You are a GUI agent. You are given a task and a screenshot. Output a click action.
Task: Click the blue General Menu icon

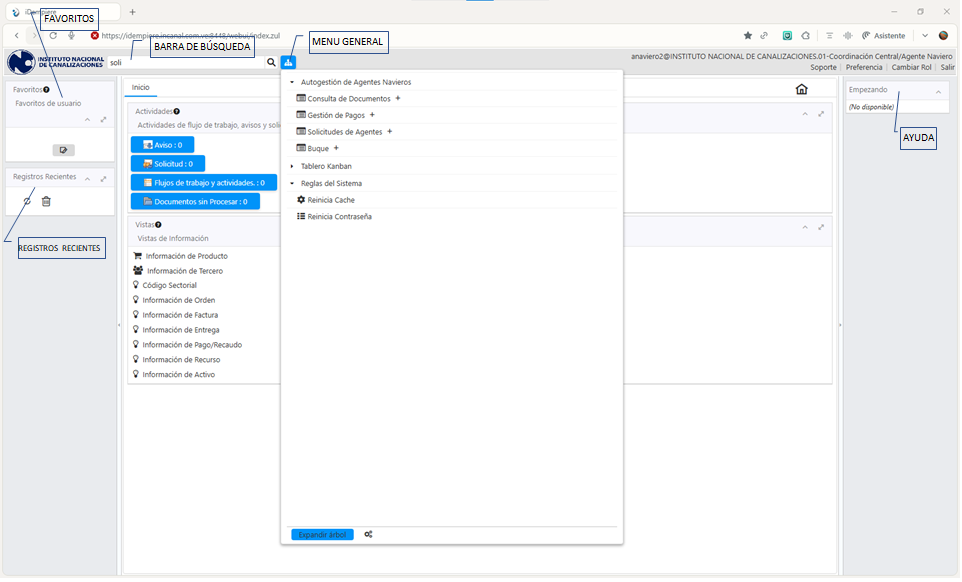[288, 62]
